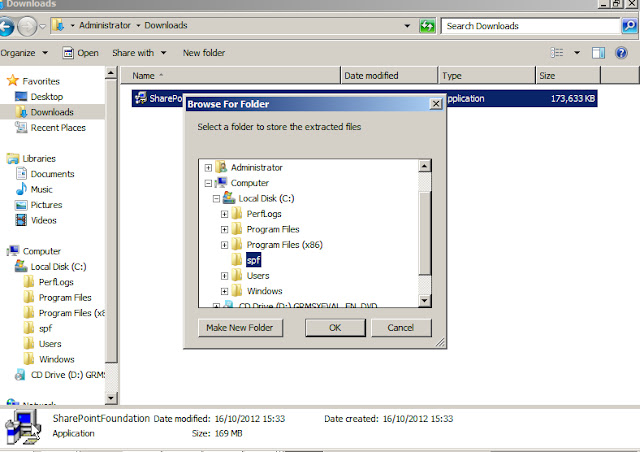This screenshot has height=452, width=640.
Task: Select the SharePoint application file icon
Action: [x=141, y=98]
